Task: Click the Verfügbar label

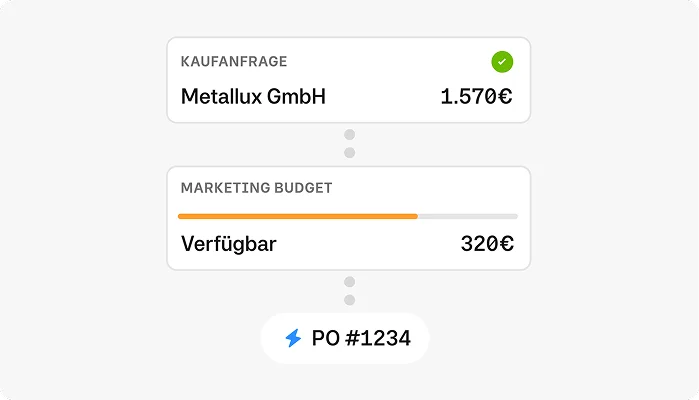Action: click(x=229, y=244)
